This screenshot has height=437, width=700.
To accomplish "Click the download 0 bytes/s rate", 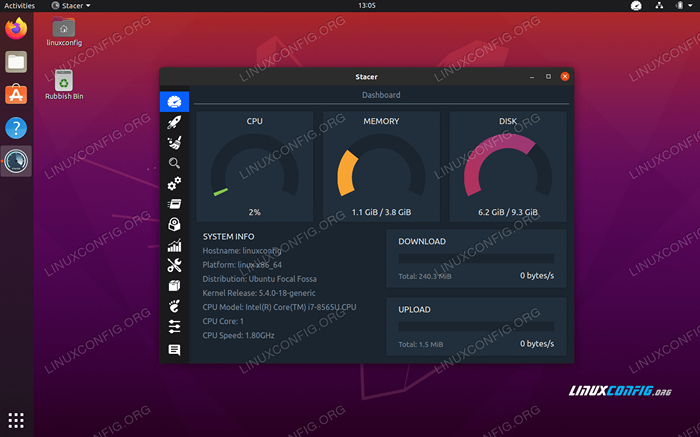I will [537, 276].
